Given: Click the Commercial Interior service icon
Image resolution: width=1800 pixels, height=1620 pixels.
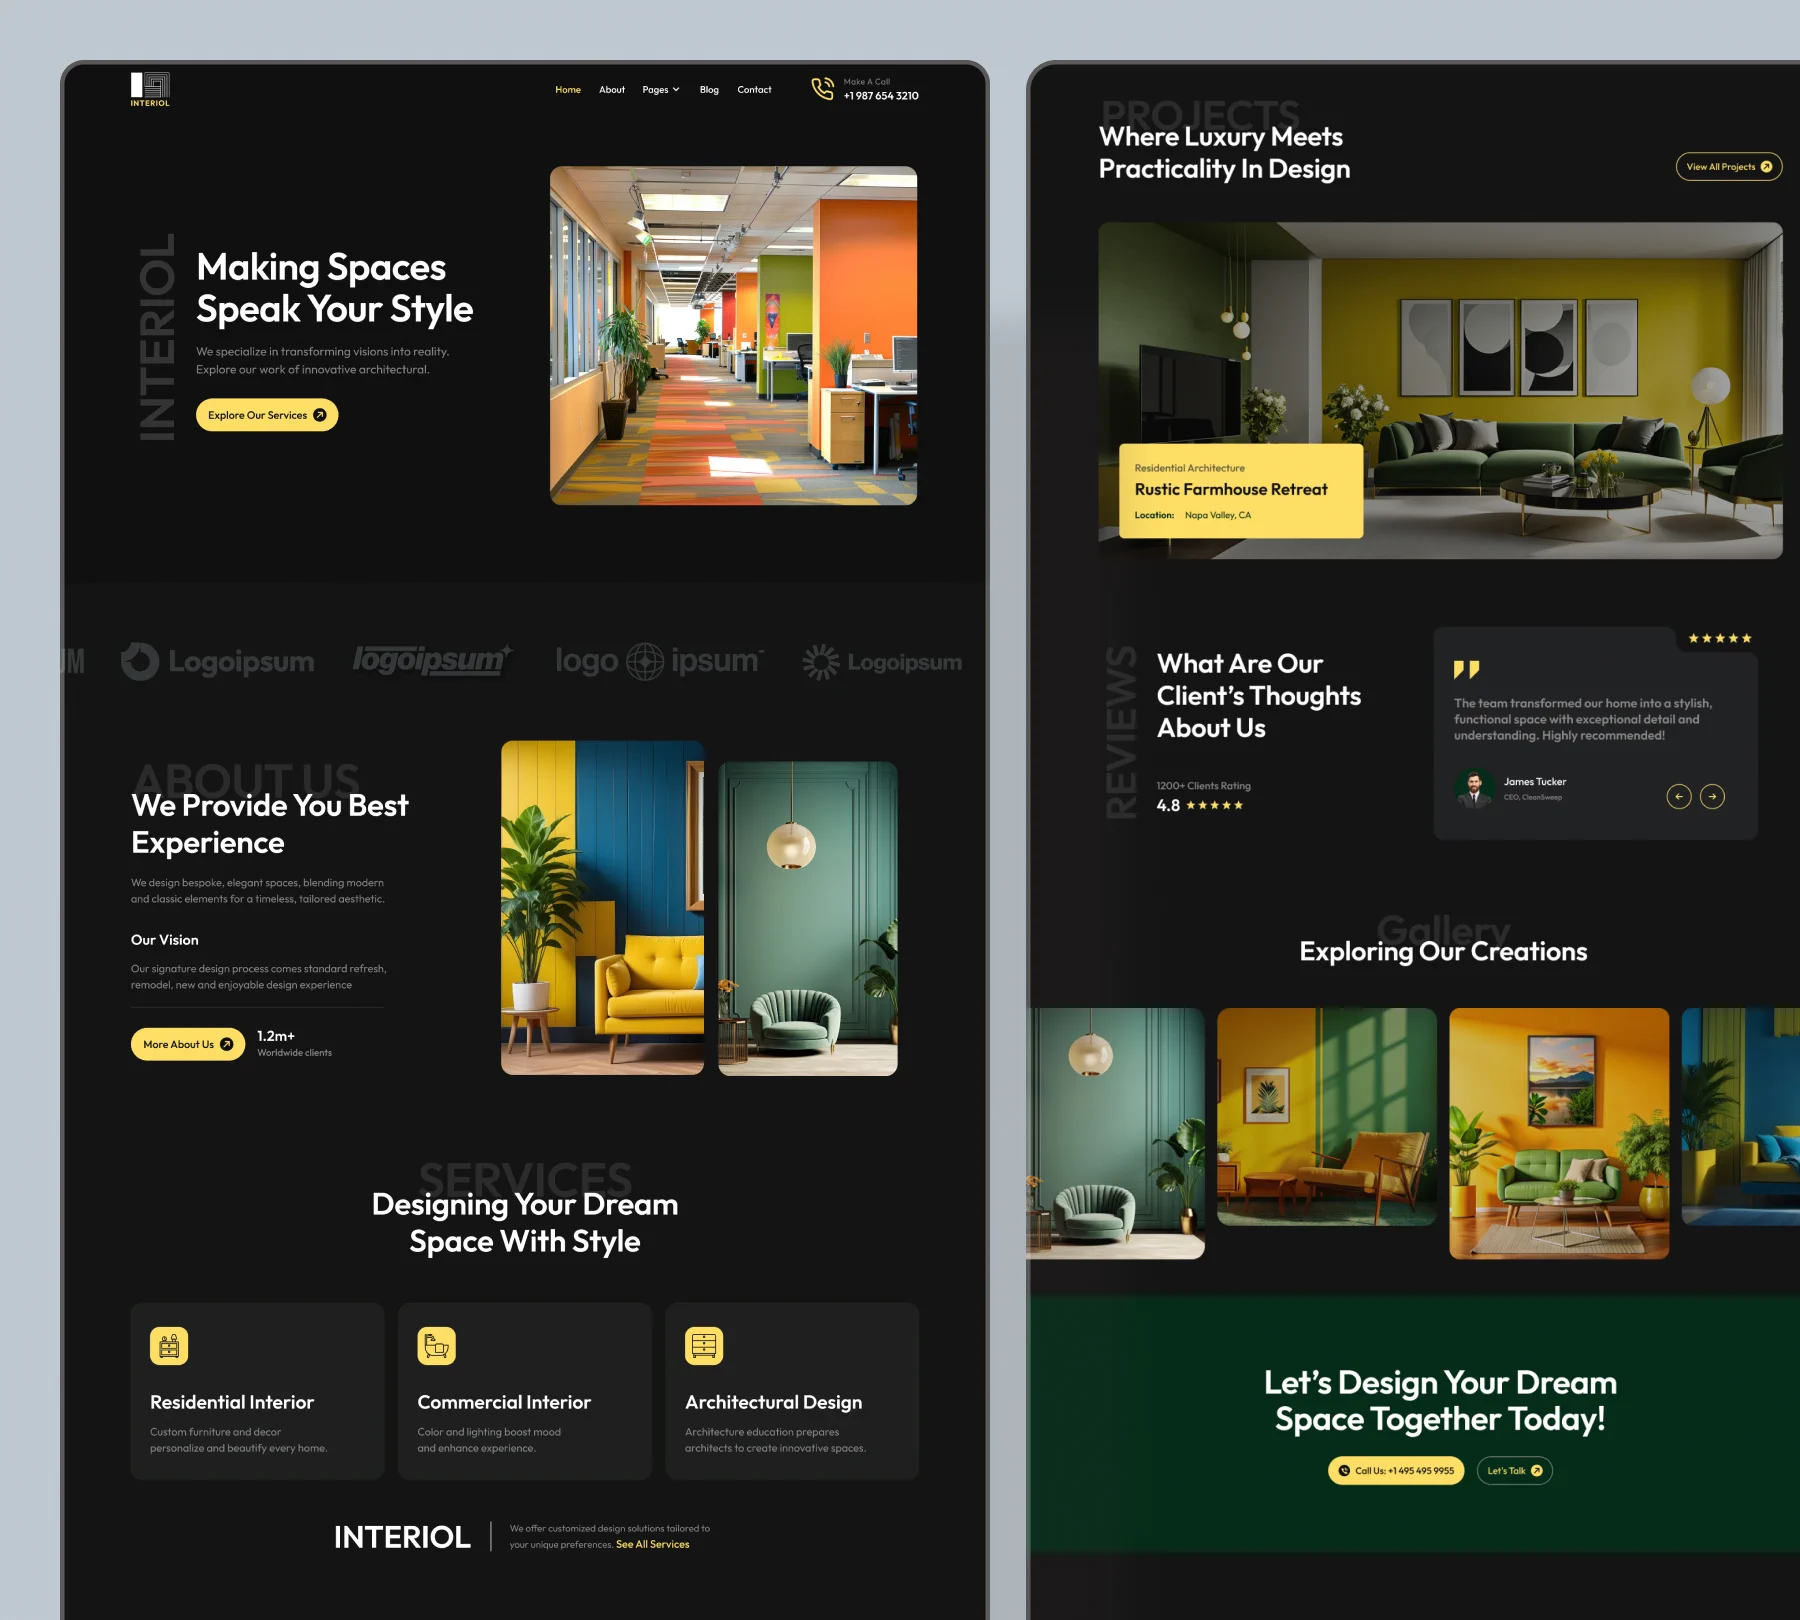Looking at the screenshot, I should pyautogui.click(x=436, y=1346).
